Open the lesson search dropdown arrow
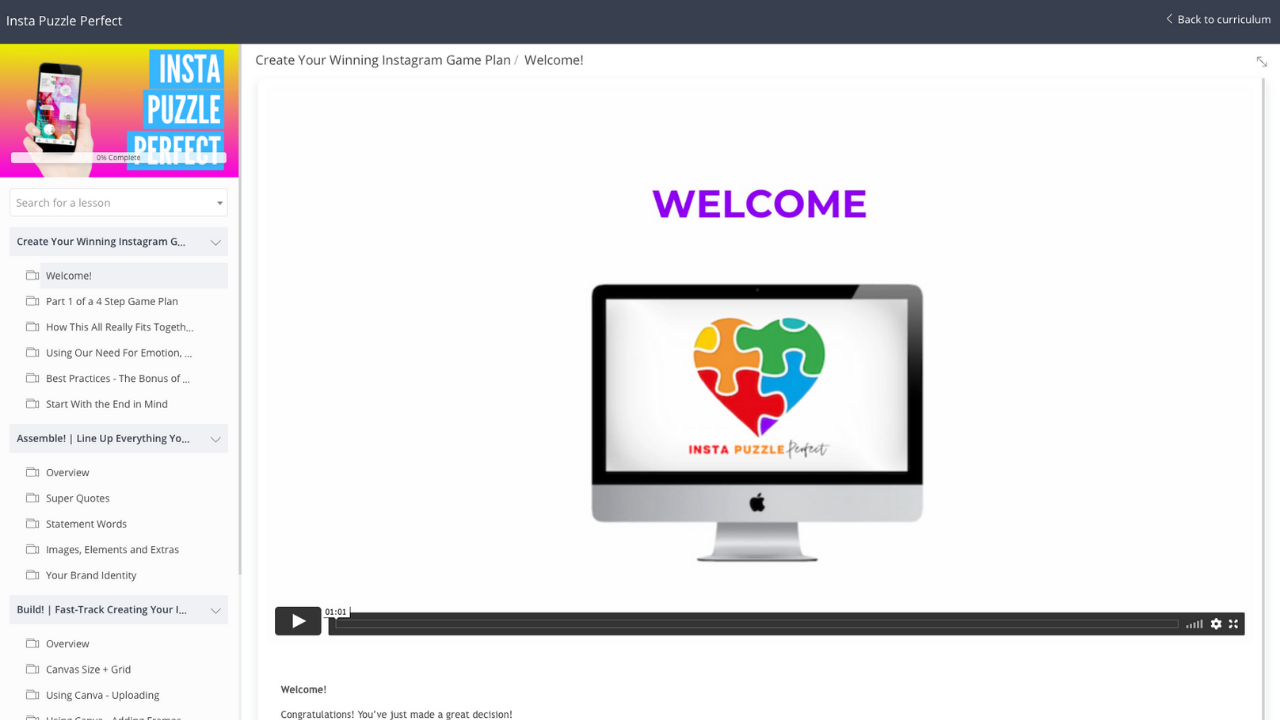This screenshot has height=720, width=1280. pyautogui.click(x=220, y=203)
